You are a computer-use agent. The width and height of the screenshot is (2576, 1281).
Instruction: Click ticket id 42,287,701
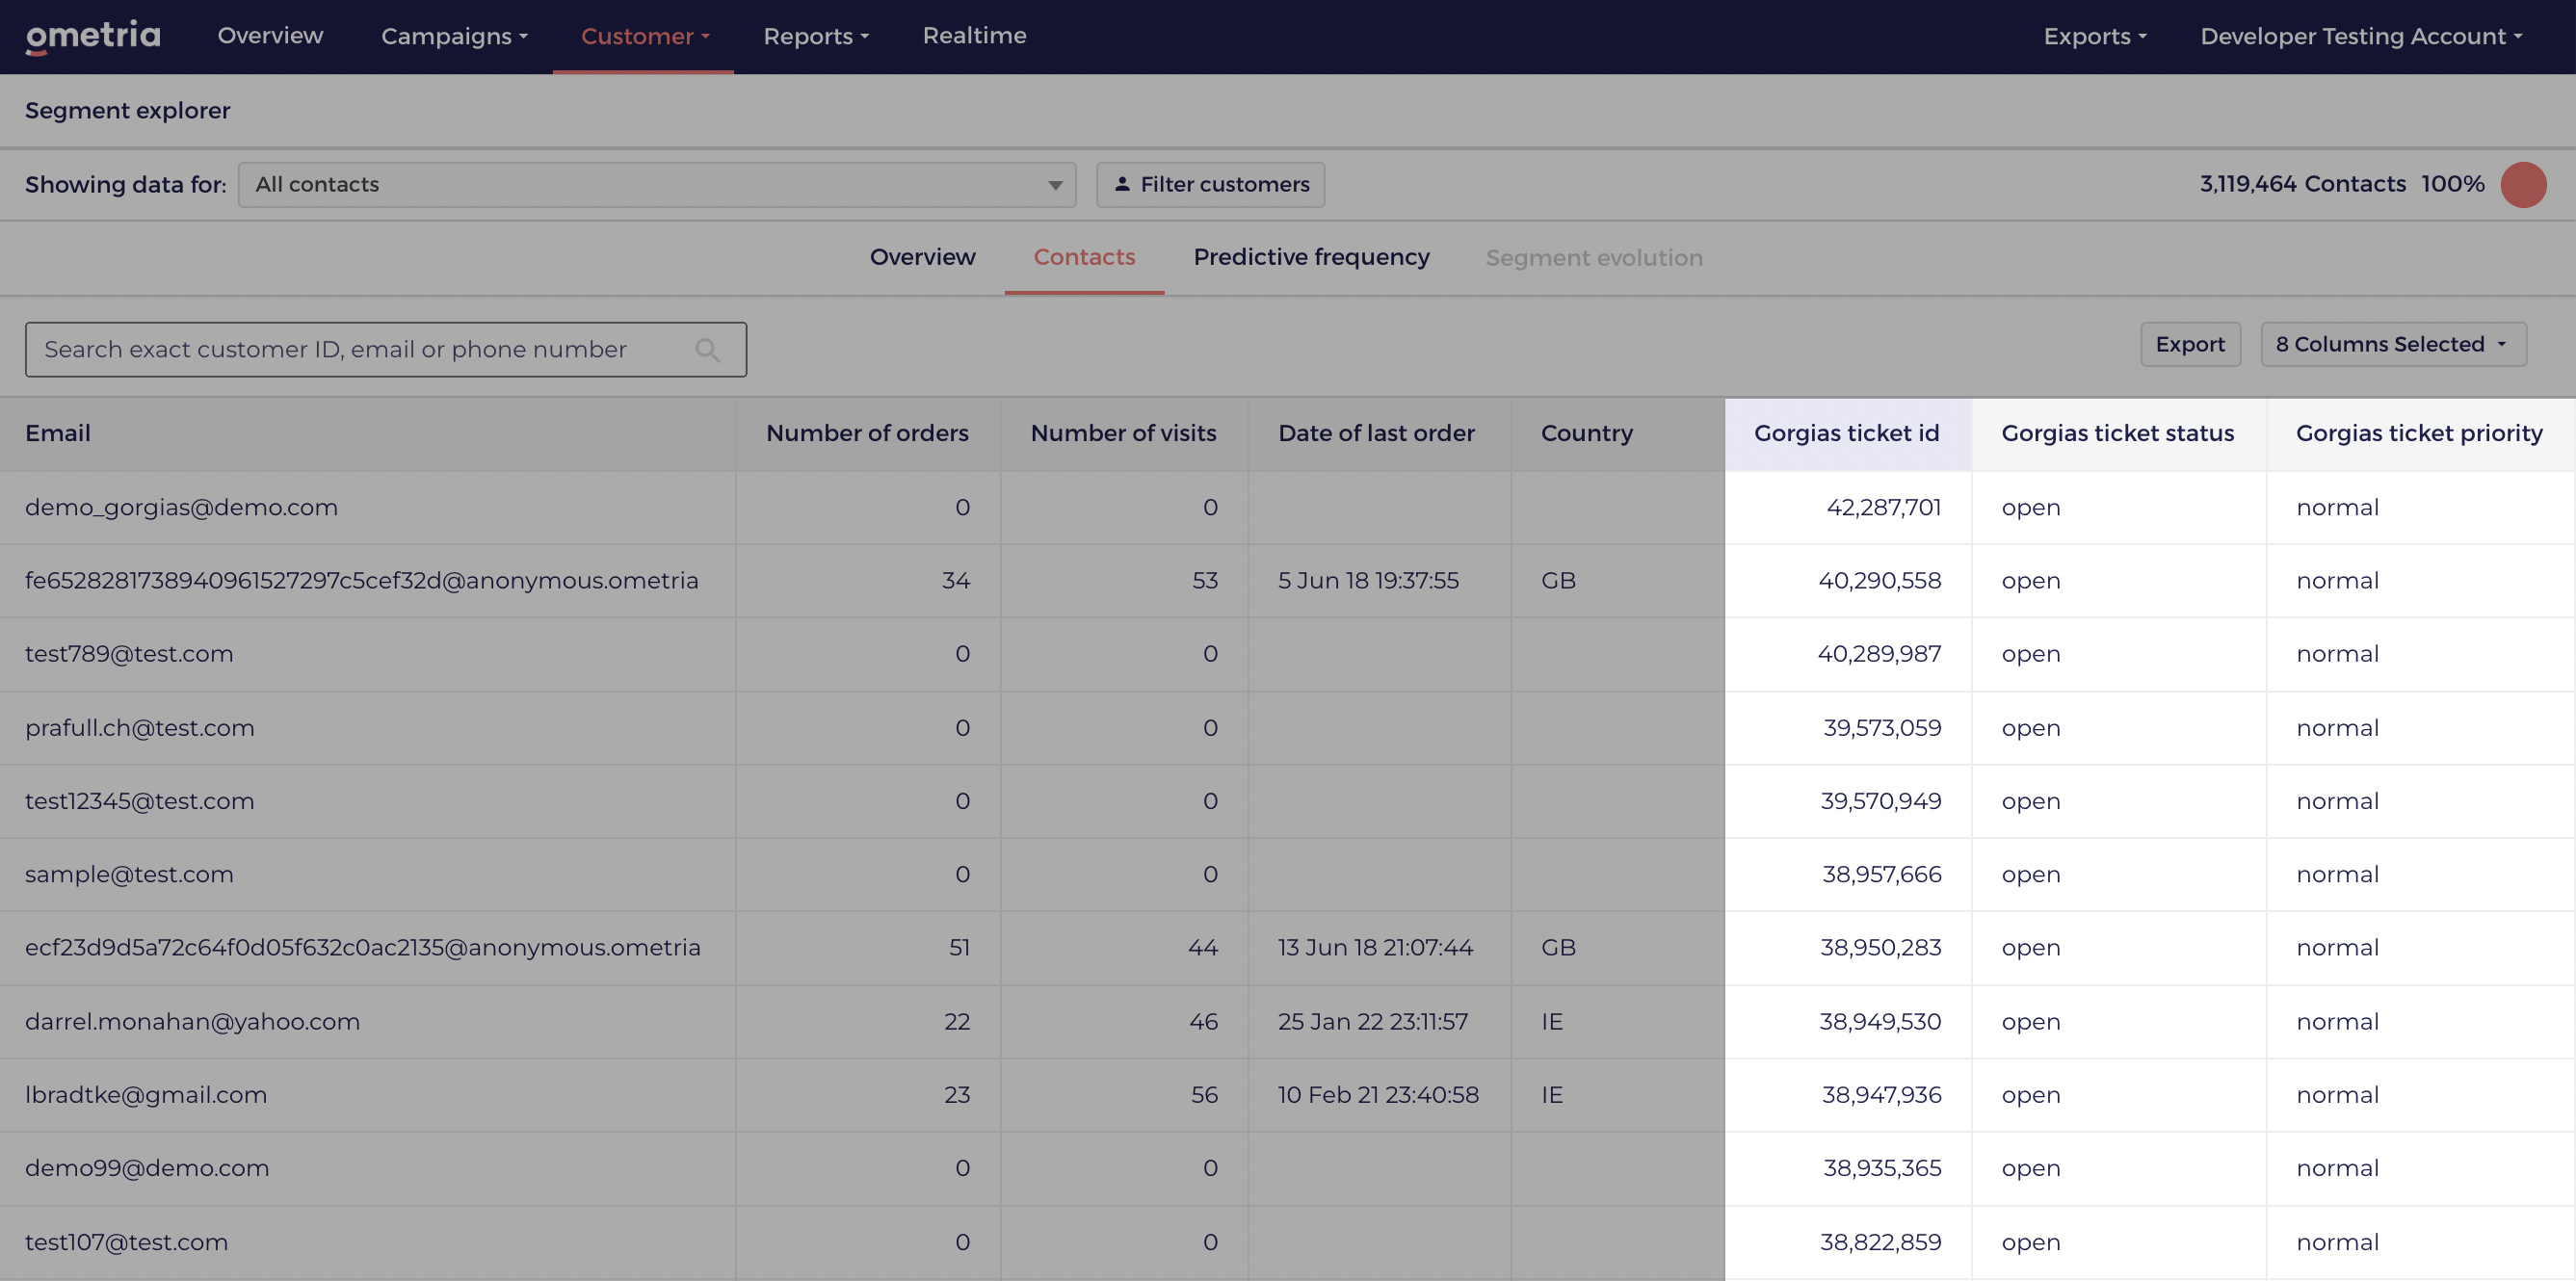coord(1883,507)
